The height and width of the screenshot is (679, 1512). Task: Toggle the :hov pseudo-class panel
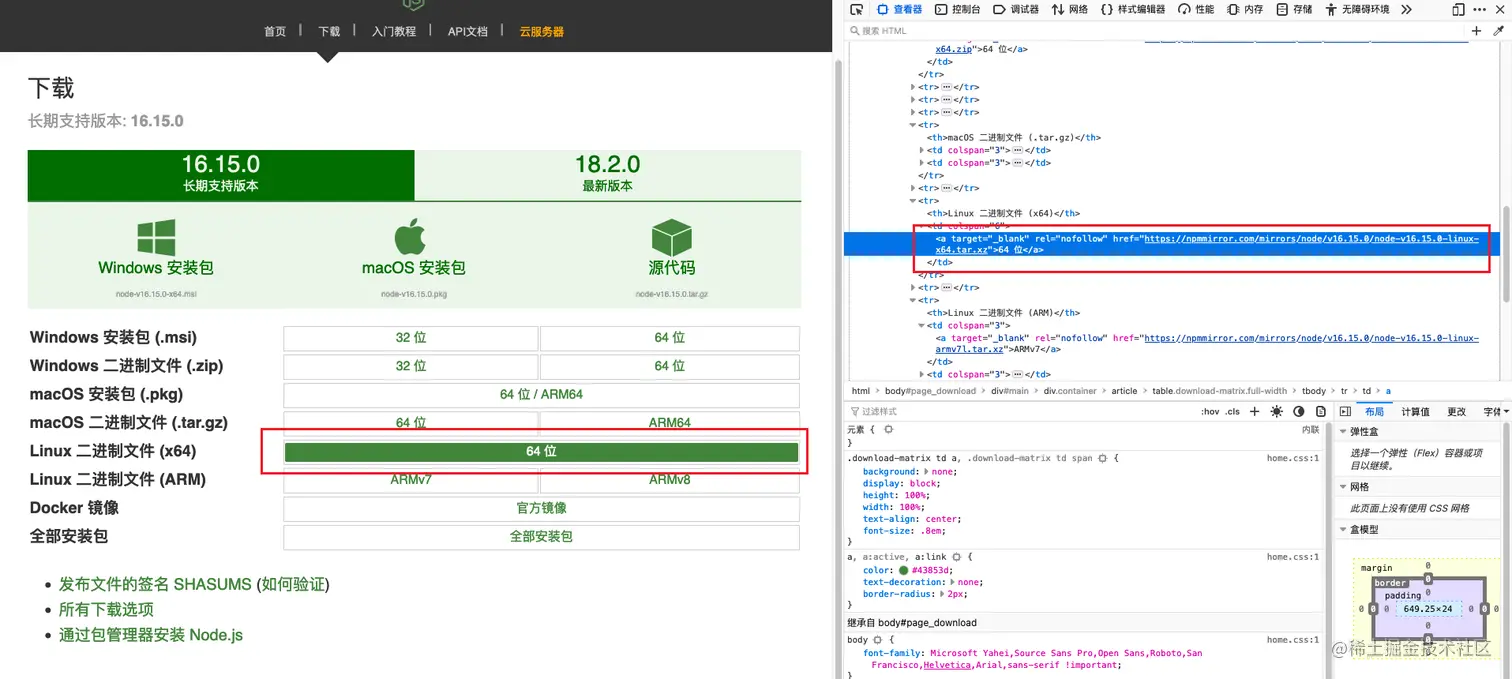pos(1210,411)
